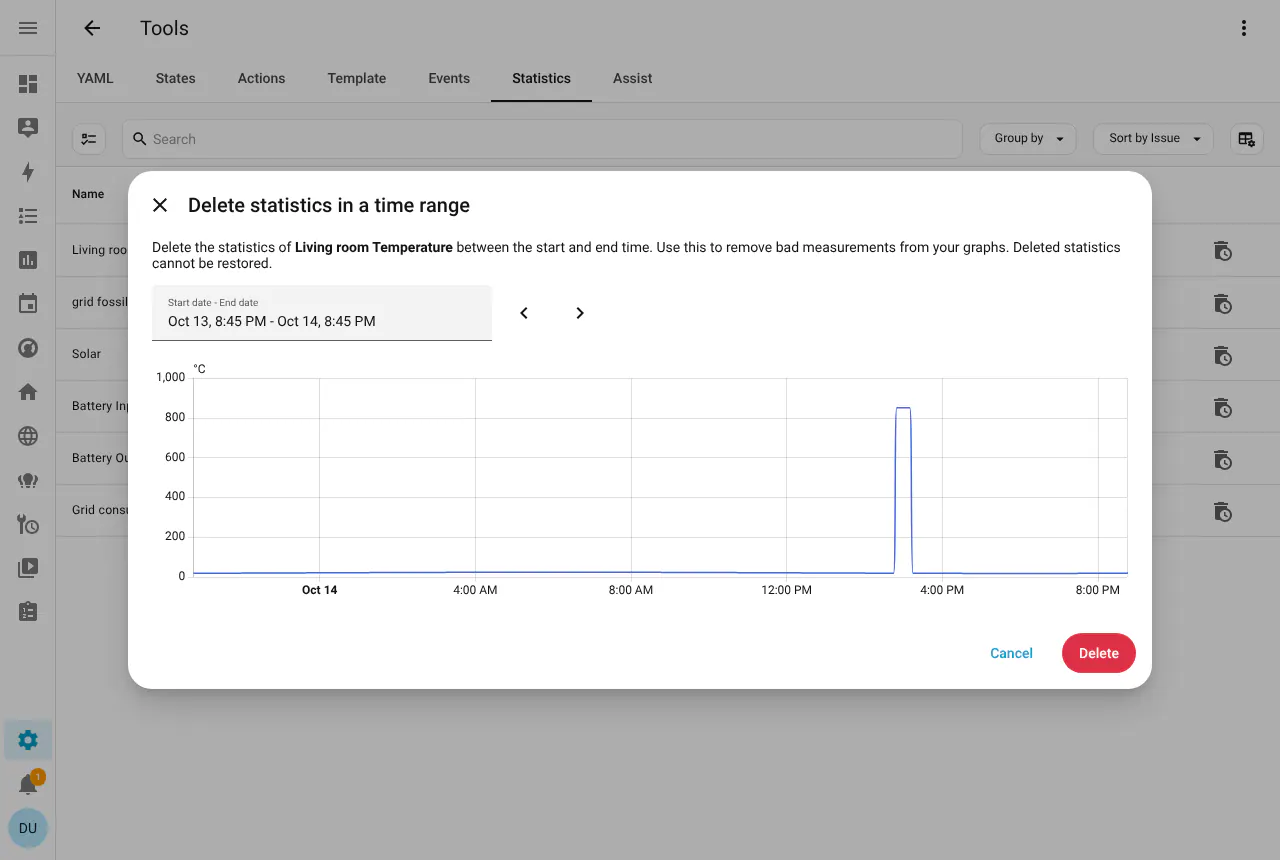This screenshot has height=860, width=1280.
Task: Click the temperature spike on the graph
Action: tap(903, 490)
